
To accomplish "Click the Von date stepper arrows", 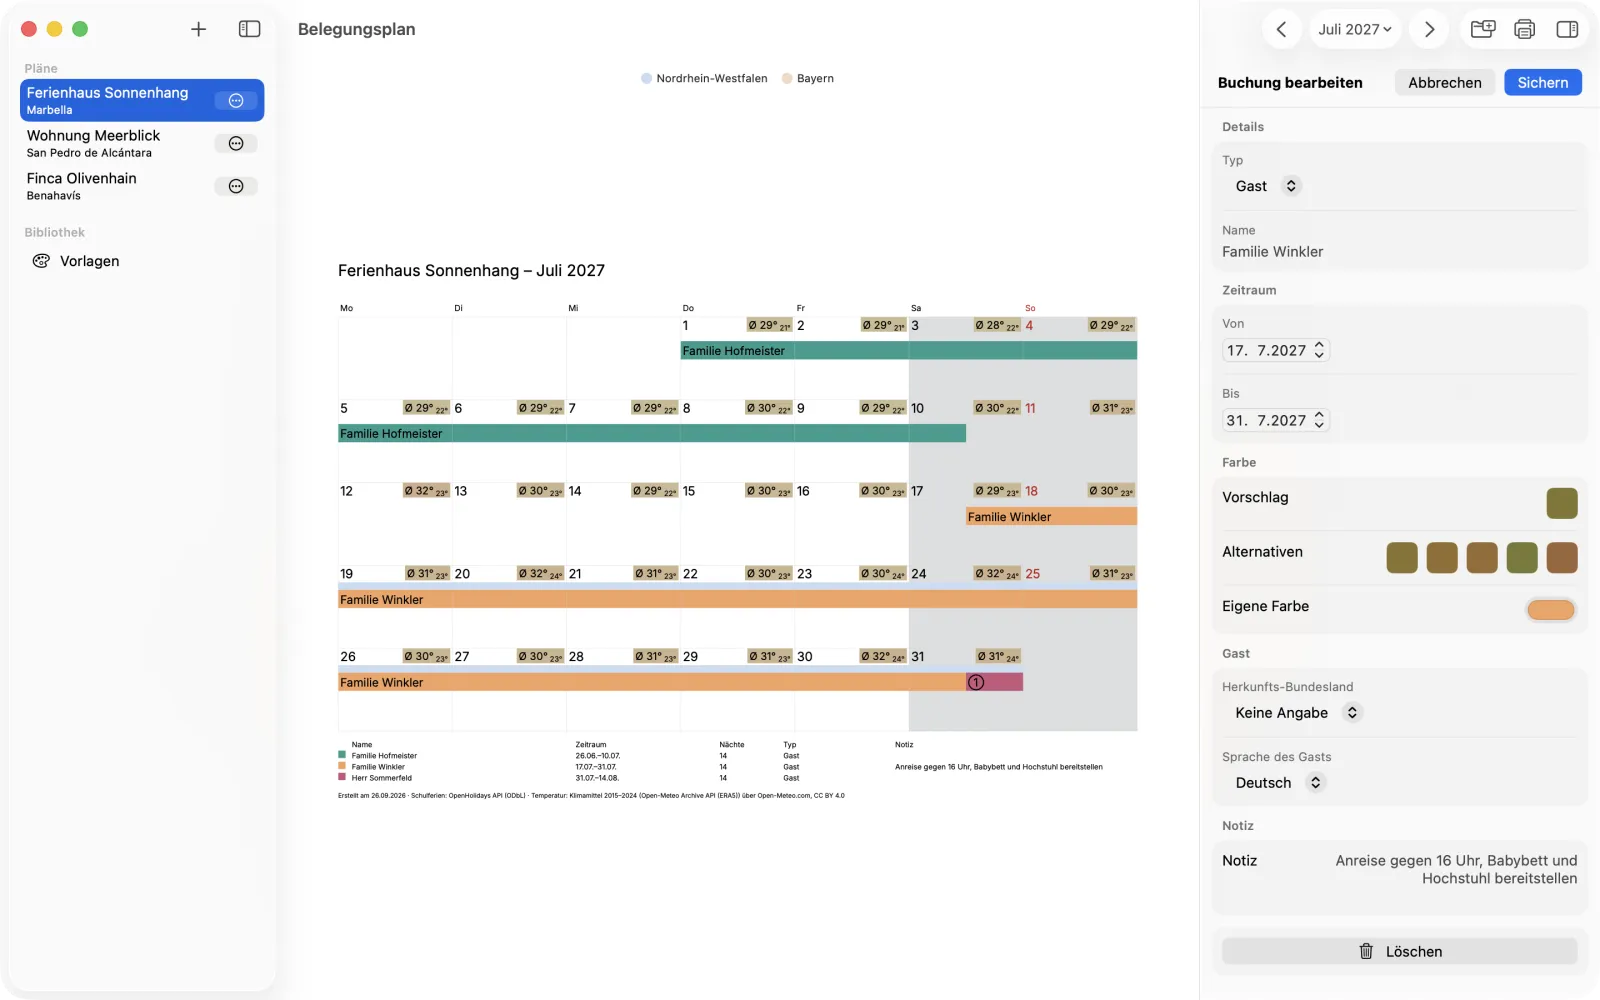I will tap(1319, 350).
